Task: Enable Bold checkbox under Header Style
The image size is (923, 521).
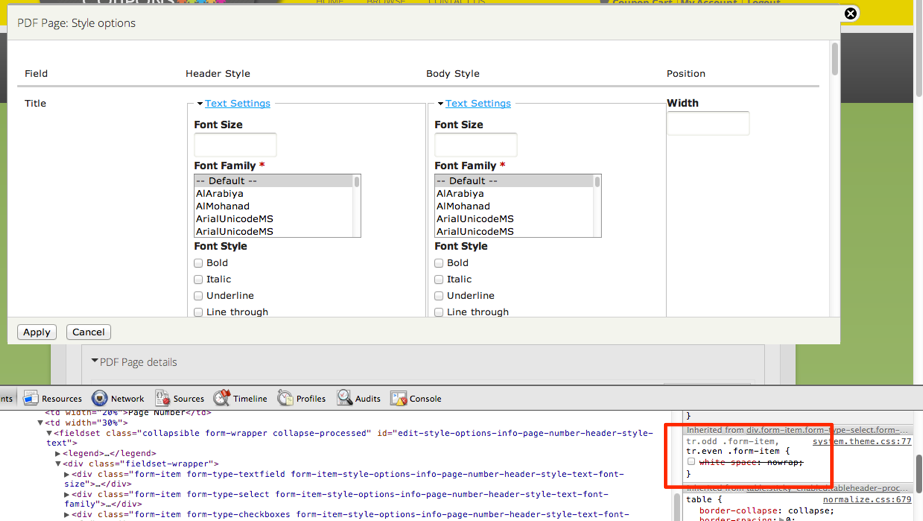Action: click(198, 263)
